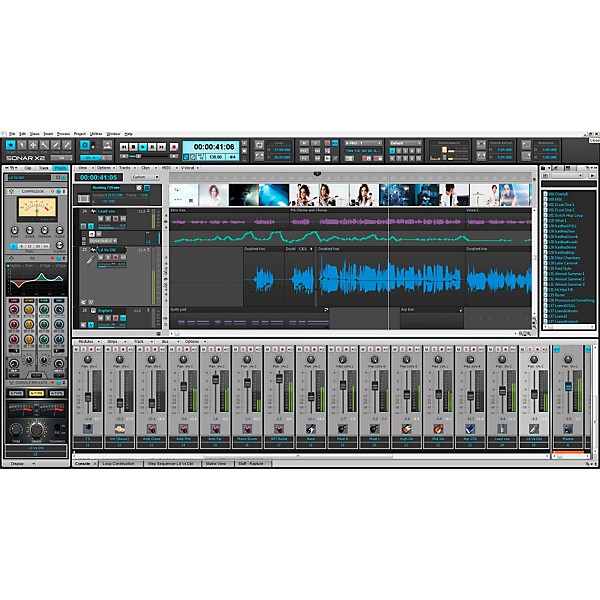
Task: Click the Master strip speaker icon
Action: (568, 429)
